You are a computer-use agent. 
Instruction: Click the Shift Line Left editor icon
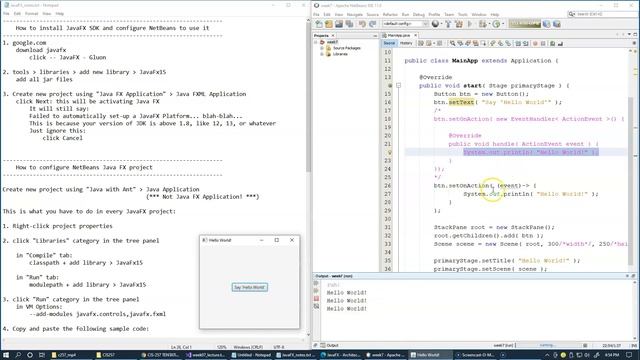coord(518,43)
